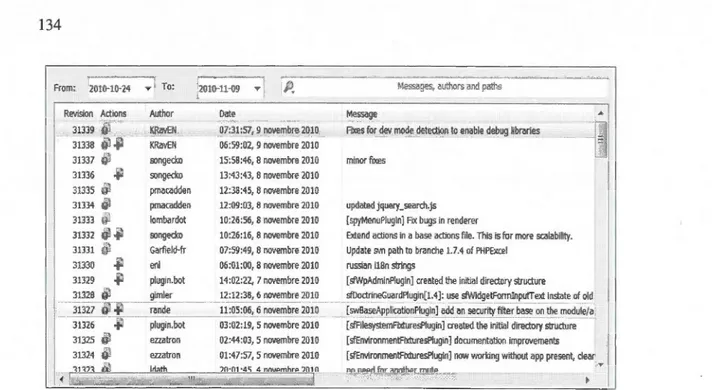712x390 pixels.
Task: Select author ezzatron in revision 31325 row
Action: pos(165,340)
